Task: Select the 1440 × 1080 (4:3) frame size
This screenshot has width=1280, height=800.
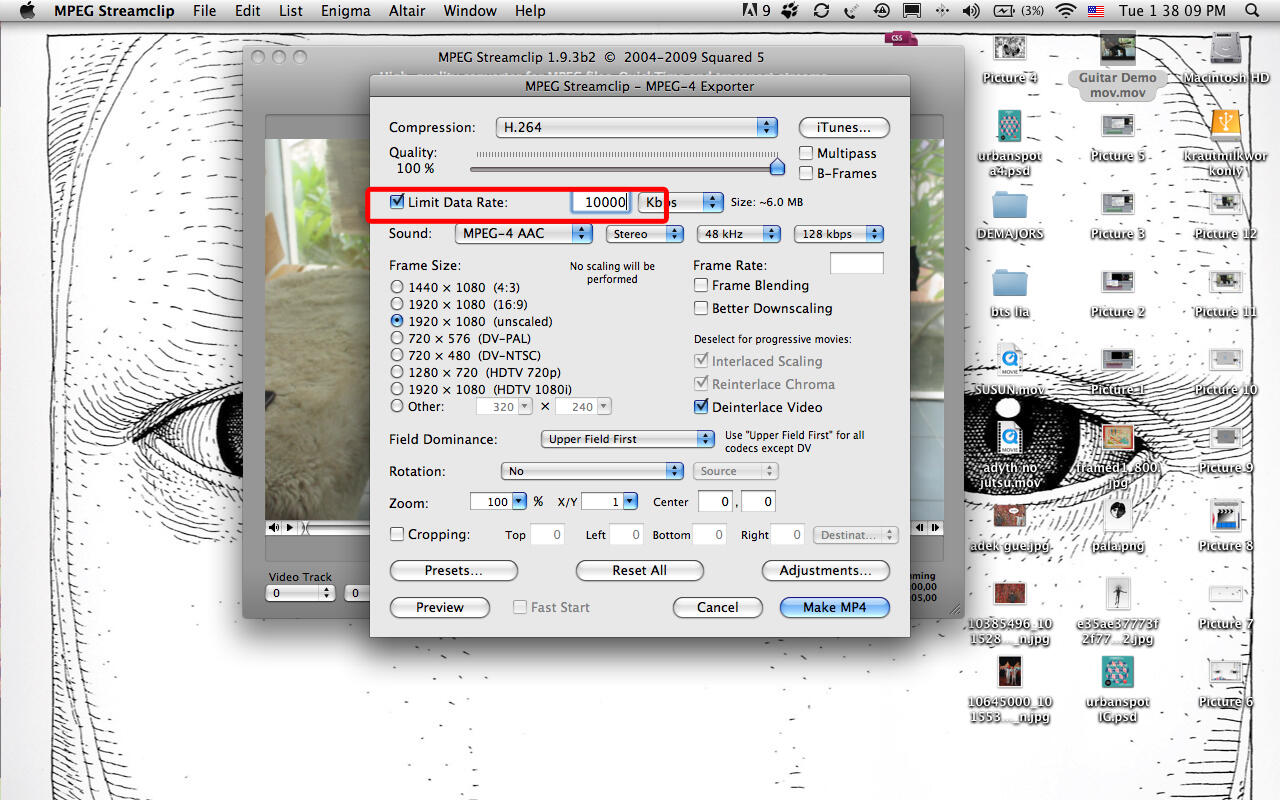Action: pyautogui.click(x=397, y=287)
